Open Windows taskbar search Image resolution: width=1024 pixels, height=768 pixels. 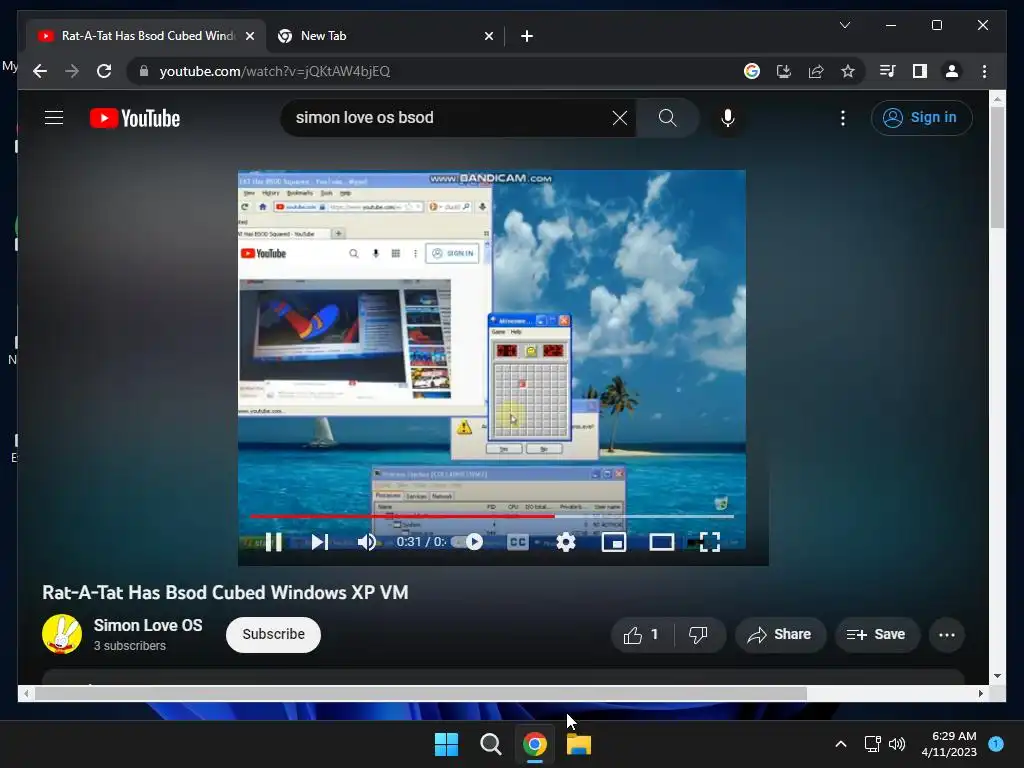tap(490, 744)
